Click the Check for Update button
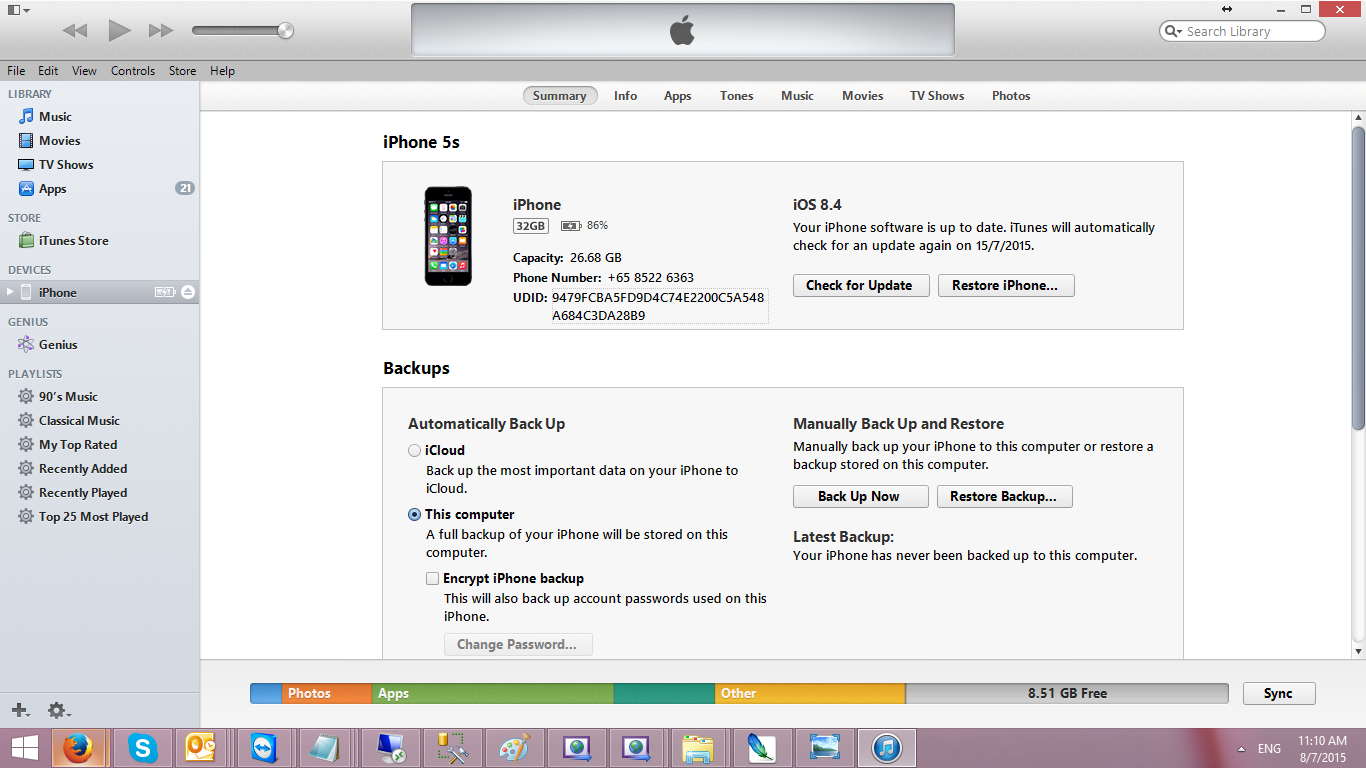The height and width of the screenshot is (768, 1366). (x=859, y=286)
